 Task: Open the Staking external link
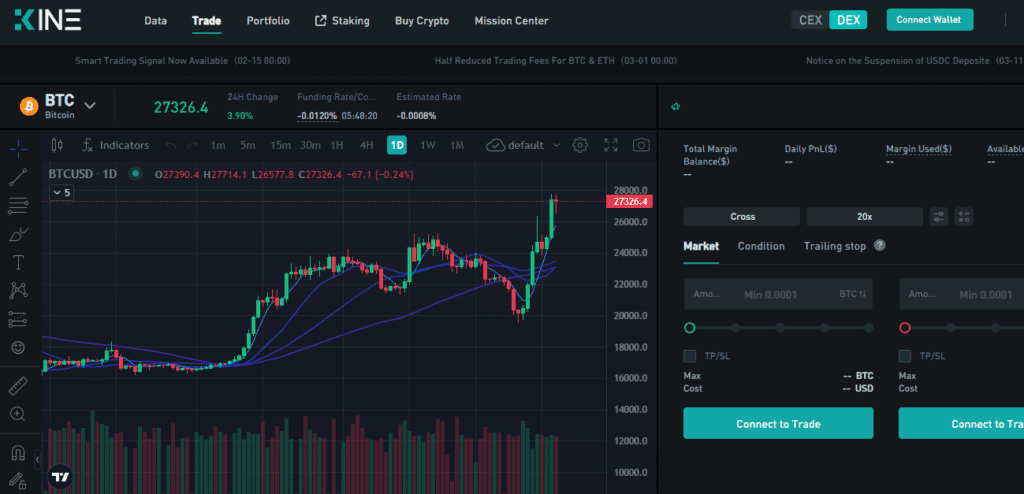[x=342, y=21]
